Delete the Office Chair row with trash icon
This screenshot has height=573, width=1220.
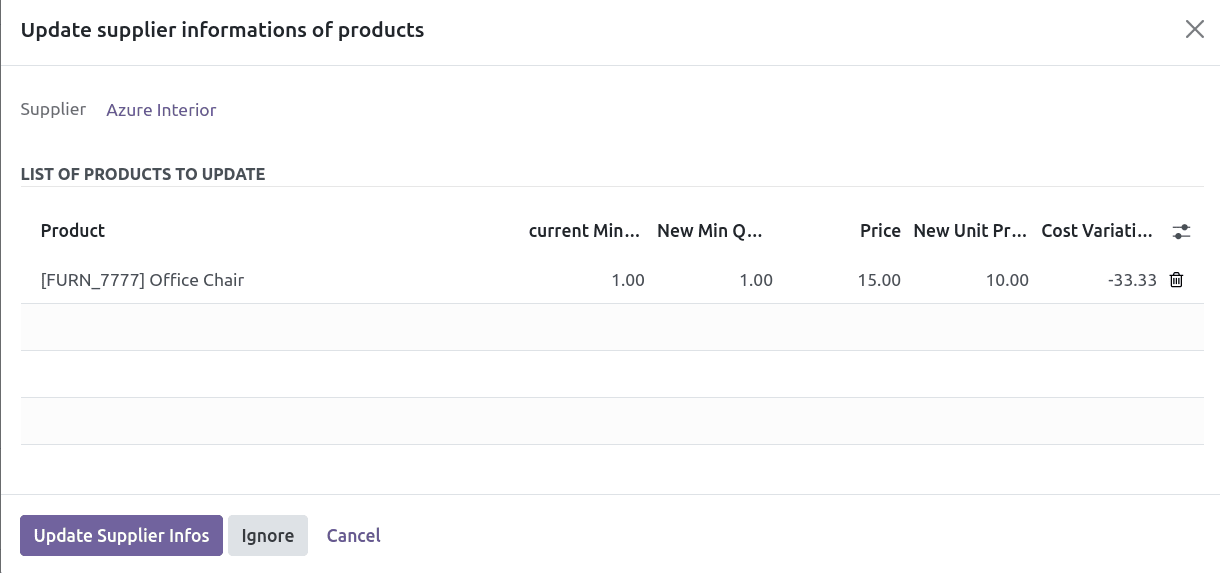click(1176, 280)
